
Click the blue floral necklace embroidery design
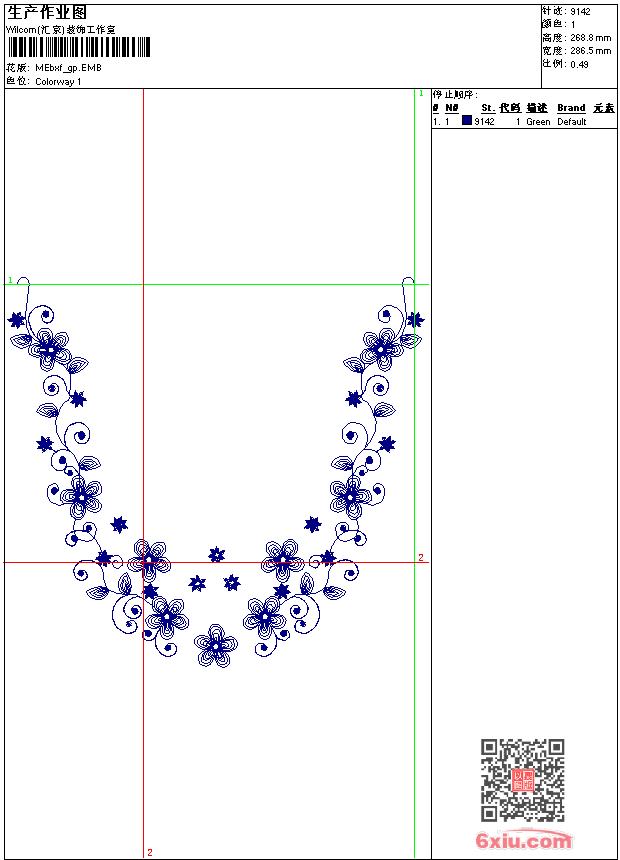pos(216,473)
